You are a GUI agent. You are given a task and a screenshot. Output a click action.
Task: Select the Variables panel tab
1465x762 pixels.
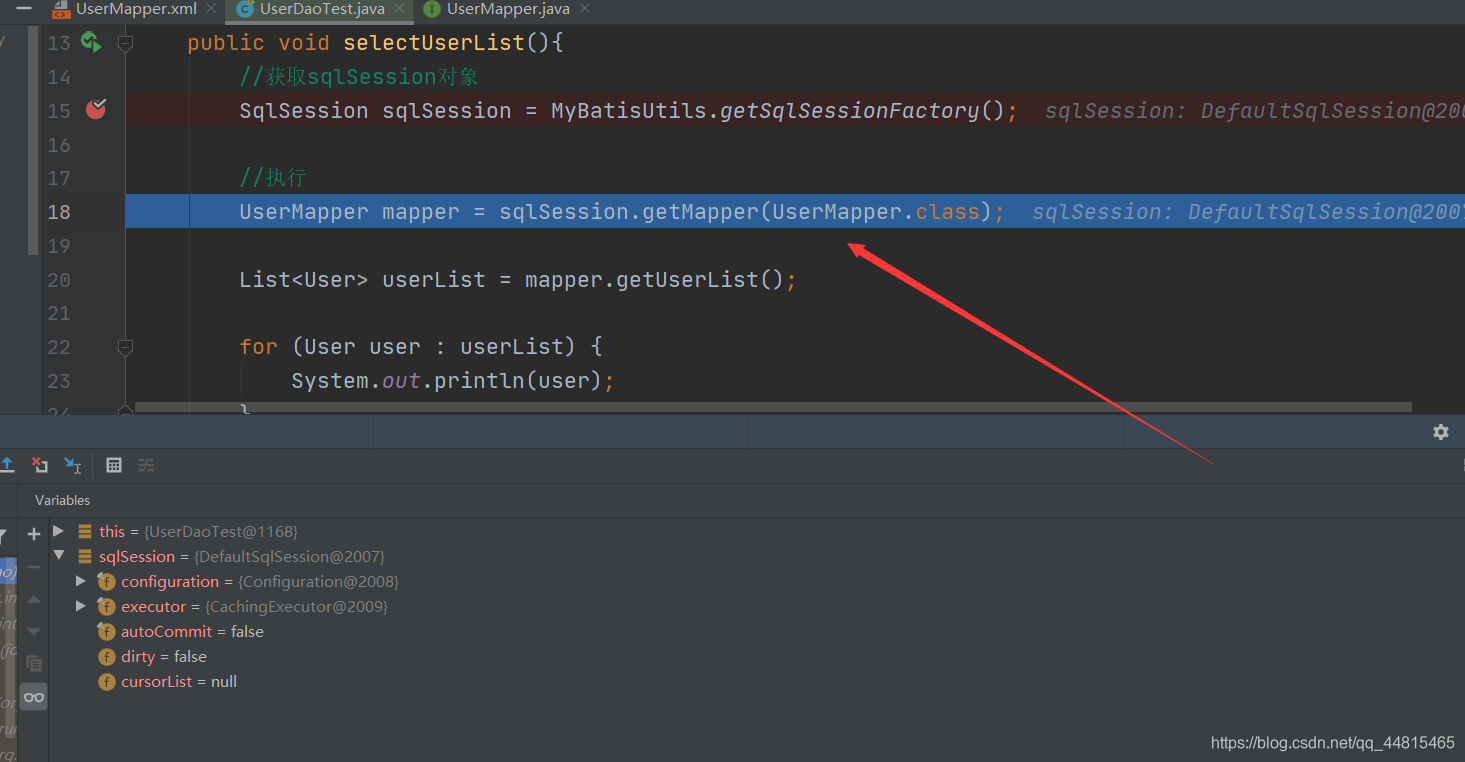click(x=62, y=500)
